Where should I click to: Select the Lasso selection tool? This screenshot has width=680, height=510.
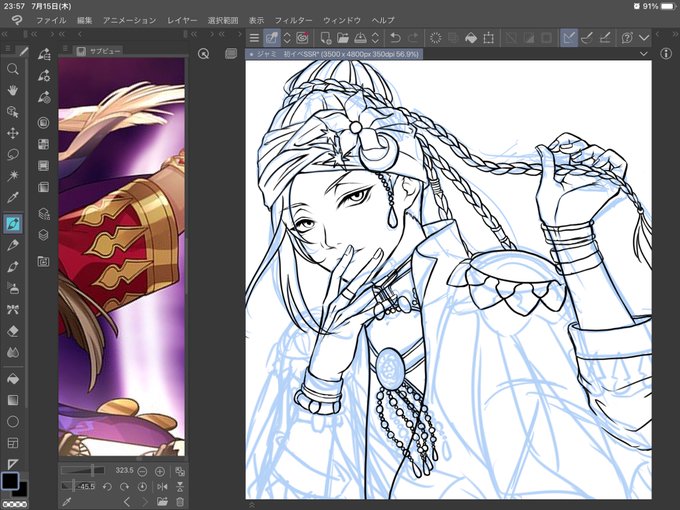13,154
